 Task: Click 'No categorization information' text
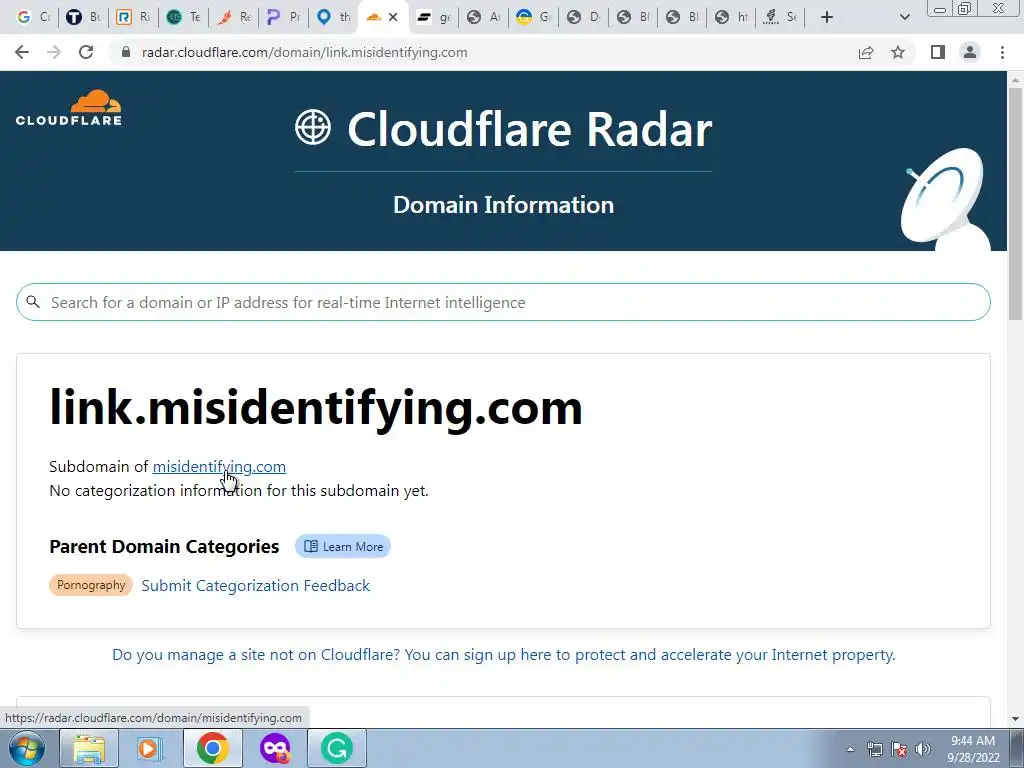[238, 490]
